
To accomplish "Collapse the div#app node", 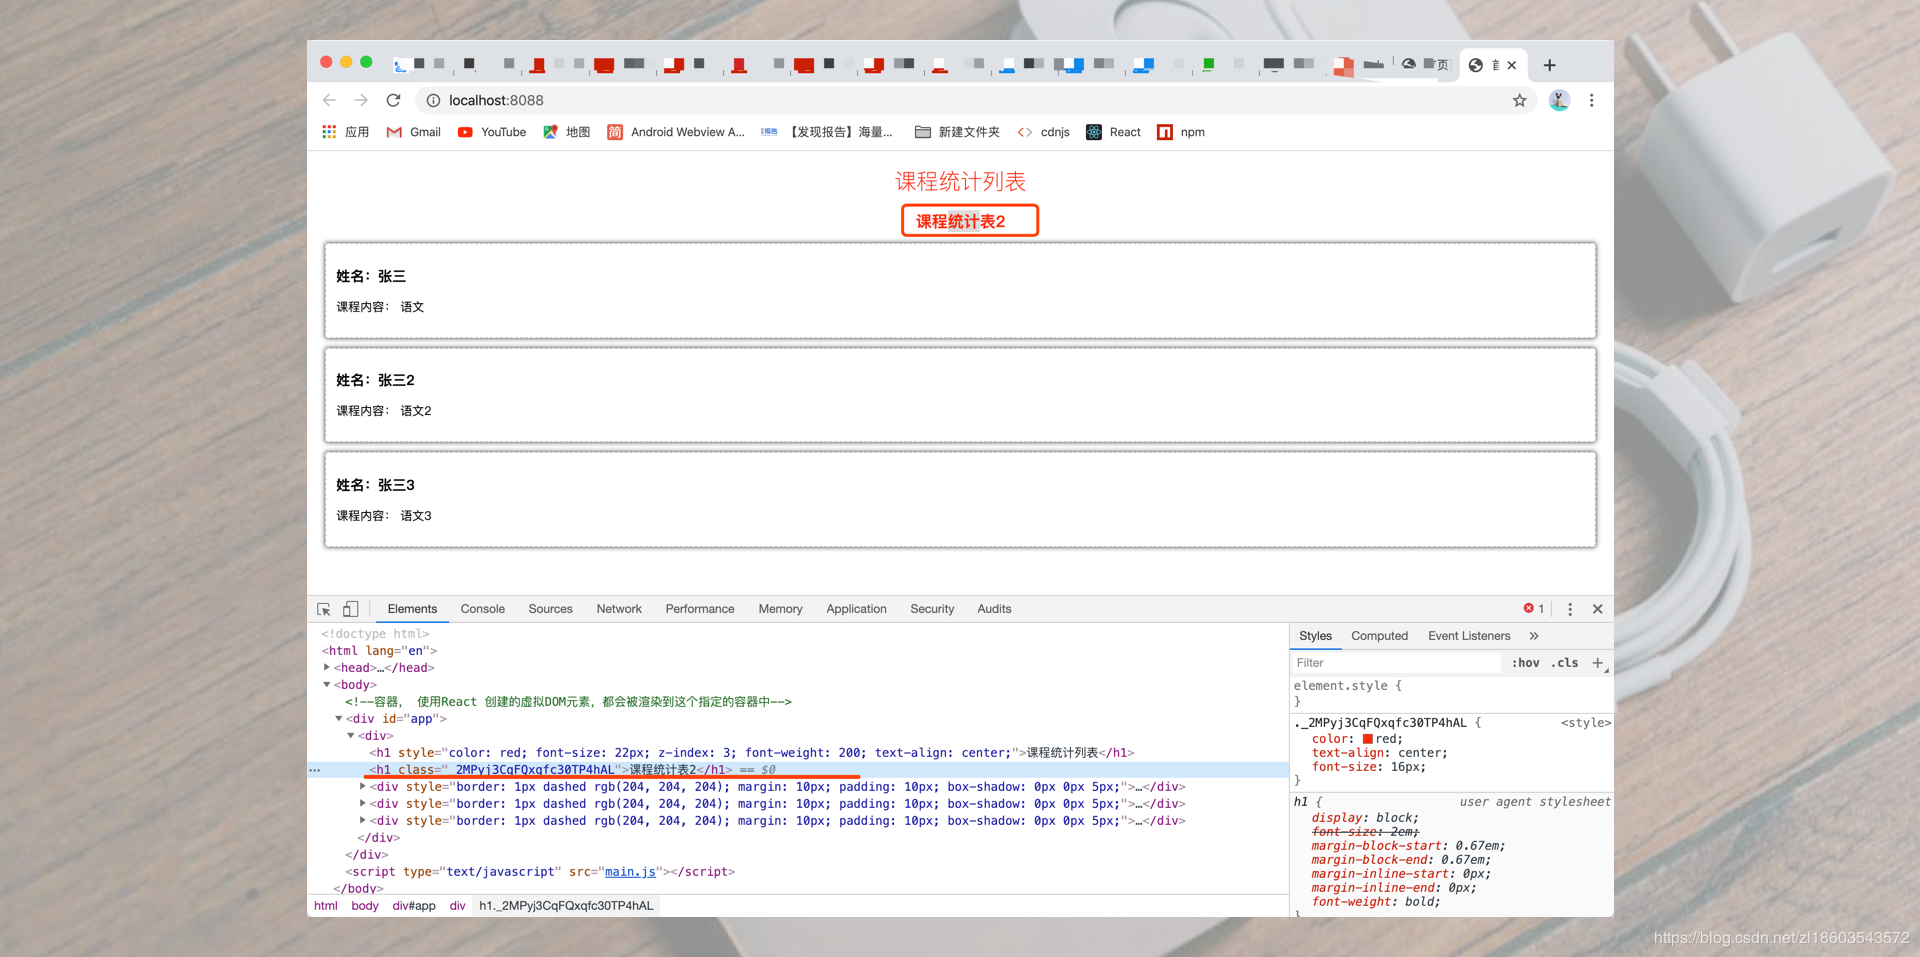I will pyautogui.click(x=339, y=718).
